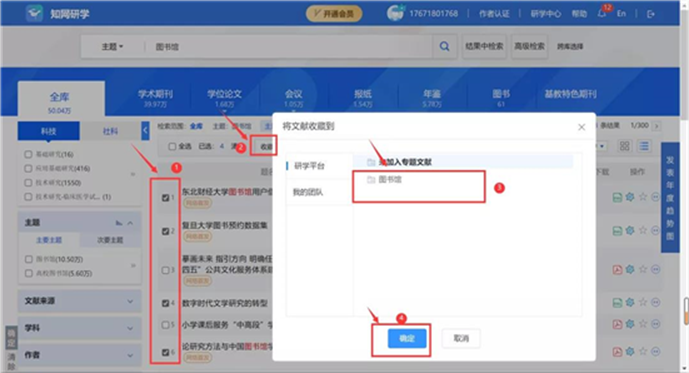Collapse the 主题 filter section chevron
The width and height of the screenshot is (689, 373).
131,223
